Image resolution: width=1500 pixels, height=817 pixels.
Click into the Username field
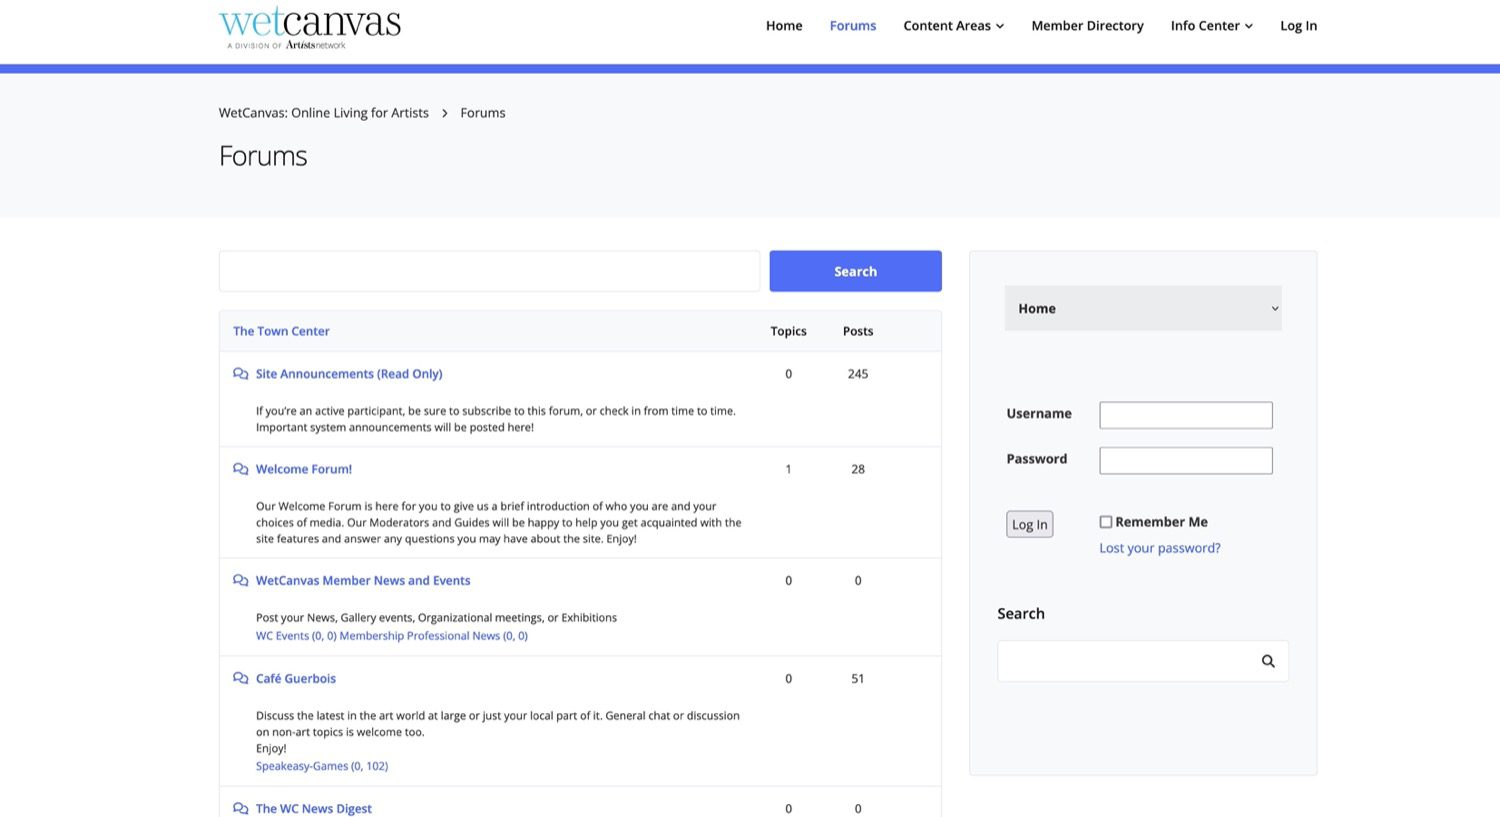[1185, 415]
